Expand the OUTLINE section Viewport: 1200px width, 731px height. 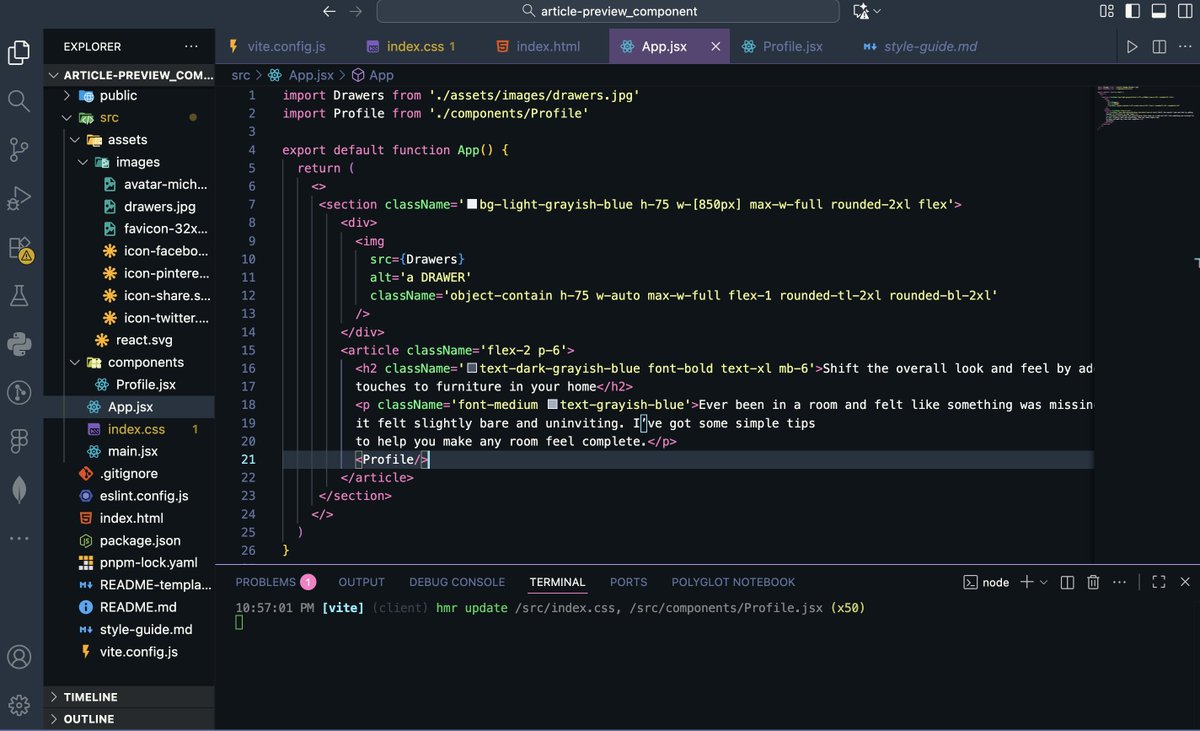tap(127, 719)
